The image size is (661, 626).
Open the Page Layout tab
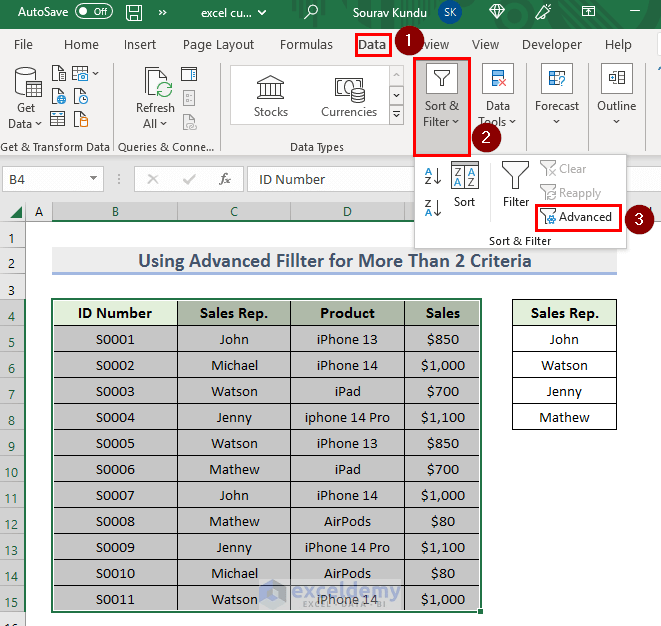218,45
